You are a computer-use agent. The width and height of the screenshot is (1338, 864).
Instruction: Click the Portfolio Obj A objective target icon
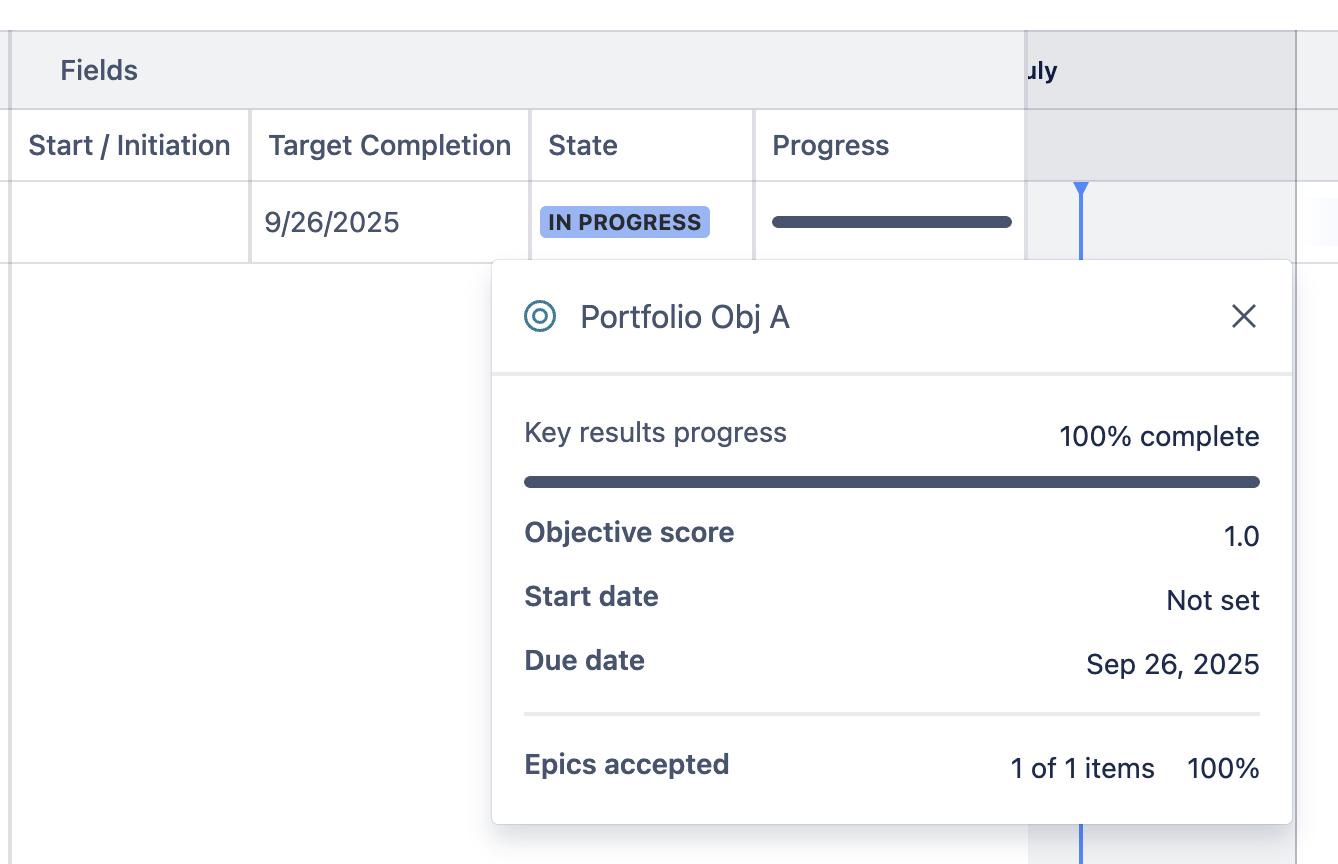pyautogui.click(x=540, y=317)
